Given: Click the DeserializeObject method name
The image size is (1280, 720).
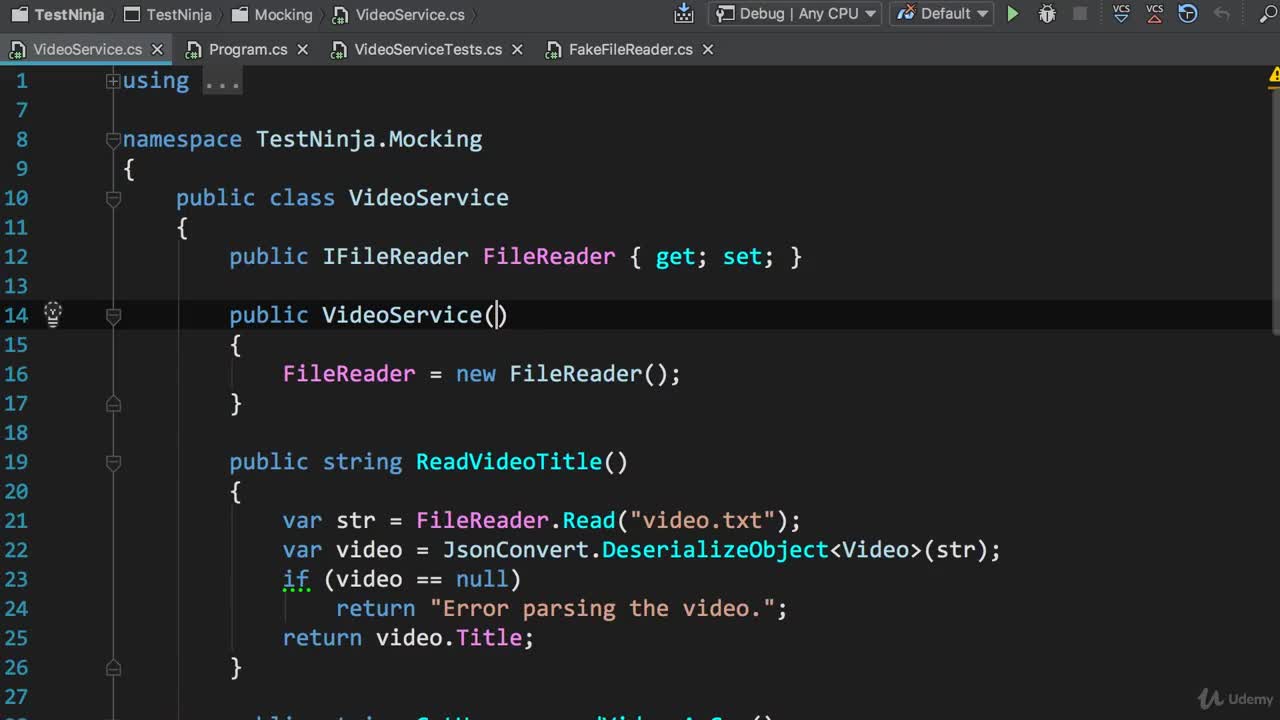Looking at the screenshot, I should (715, 550).
